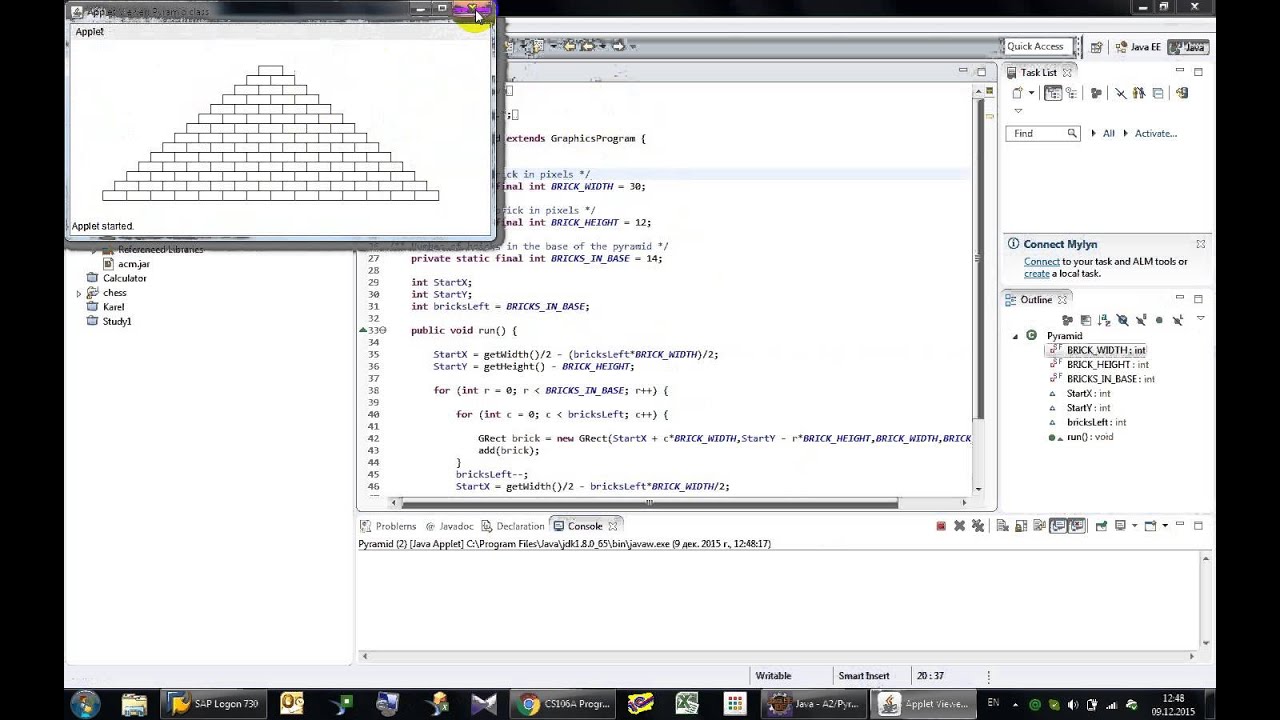Open Task List view menu triangle
The height and width of the screenshot is (720, 1280).
(x=1018, y=111)
